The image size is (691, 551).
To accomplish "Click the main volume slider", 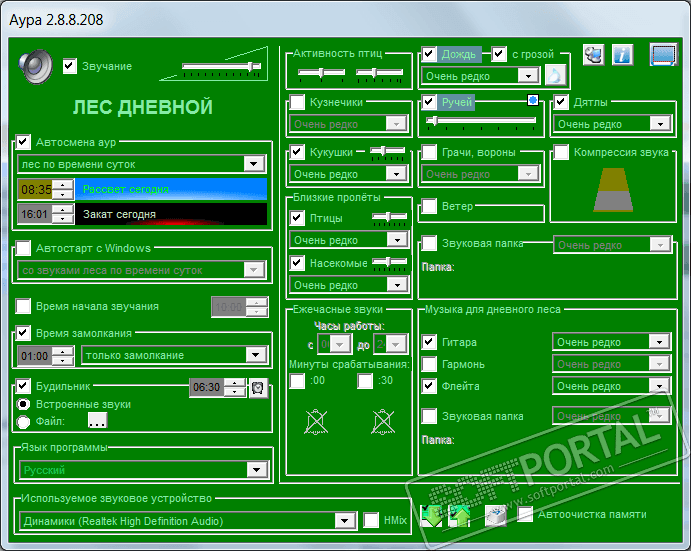I will coord(222,67).
